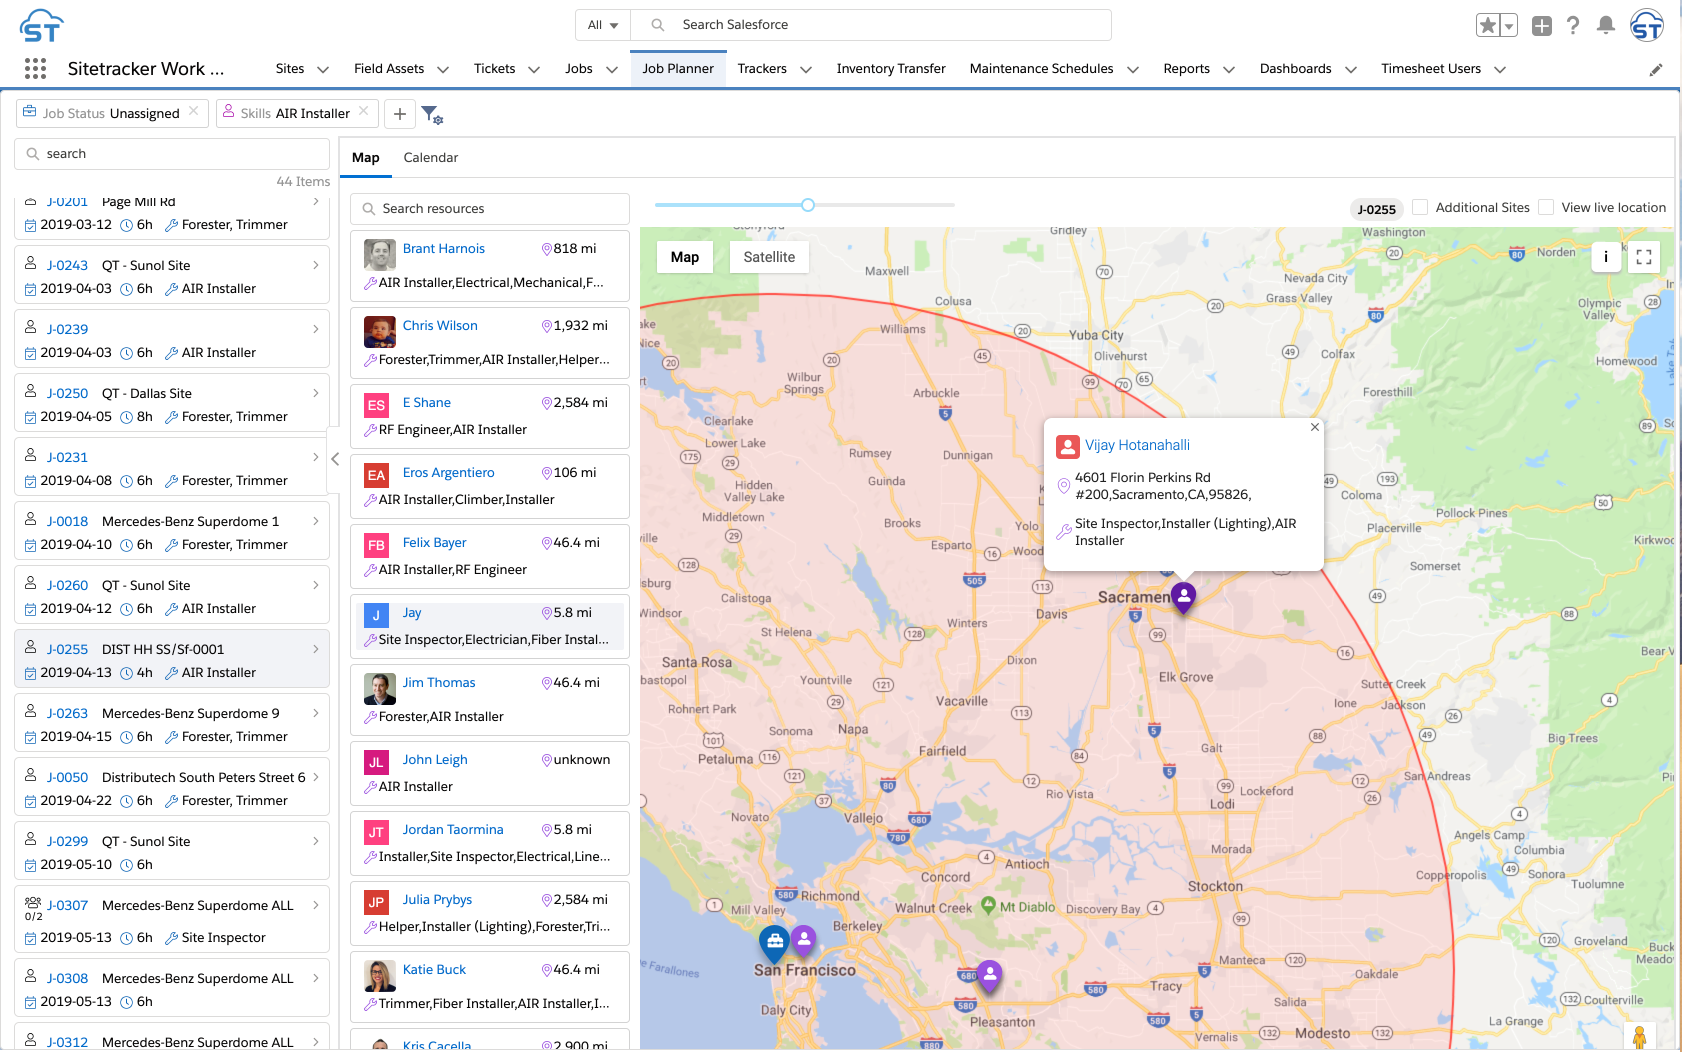Open the J-0260 job link

pos(67,585)
